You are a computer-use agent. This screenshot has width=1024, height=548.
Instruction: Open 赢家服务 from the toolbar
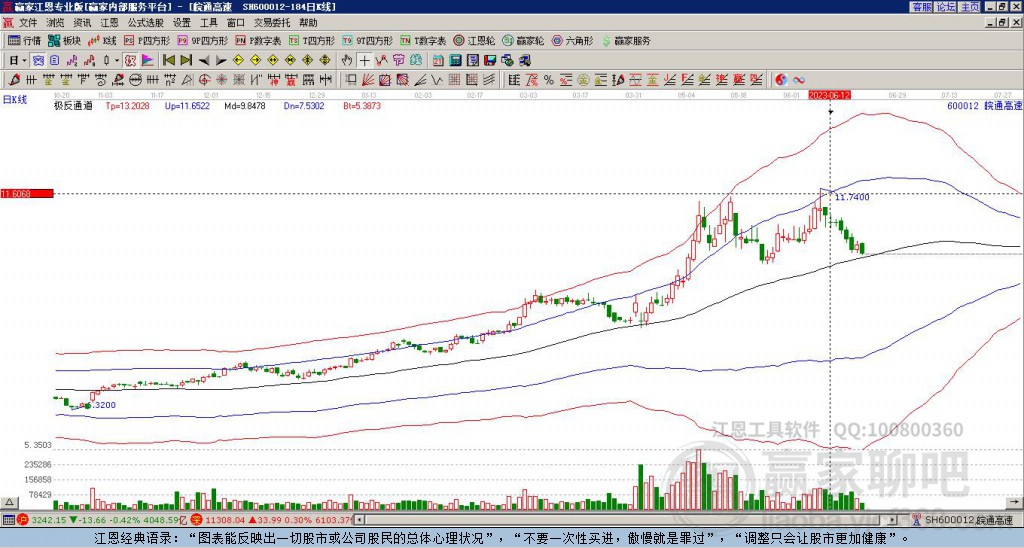click(x=626, y=40)
